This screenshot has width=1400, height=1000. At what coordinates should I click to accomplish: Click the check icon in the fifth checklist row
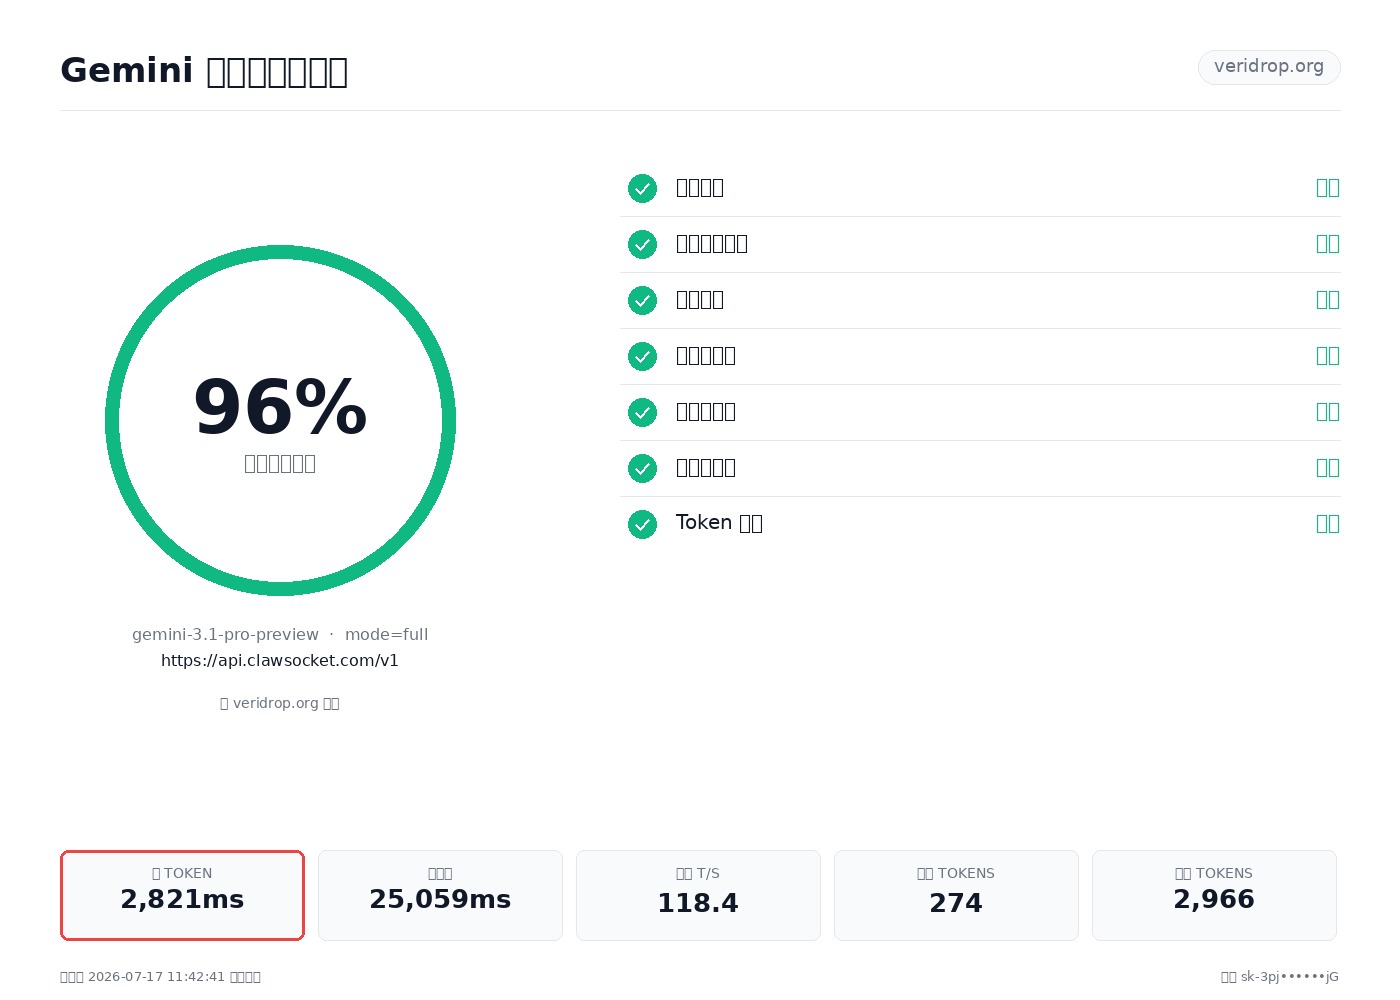click(x=642, y=412)
